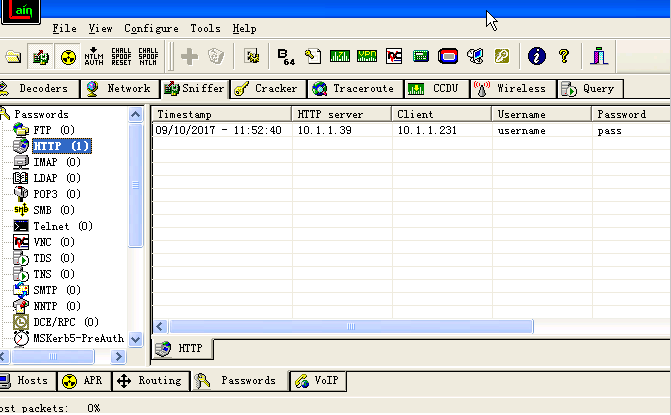Click the recycle bin Remove icon
671x415 pixels.
[216, 56]
